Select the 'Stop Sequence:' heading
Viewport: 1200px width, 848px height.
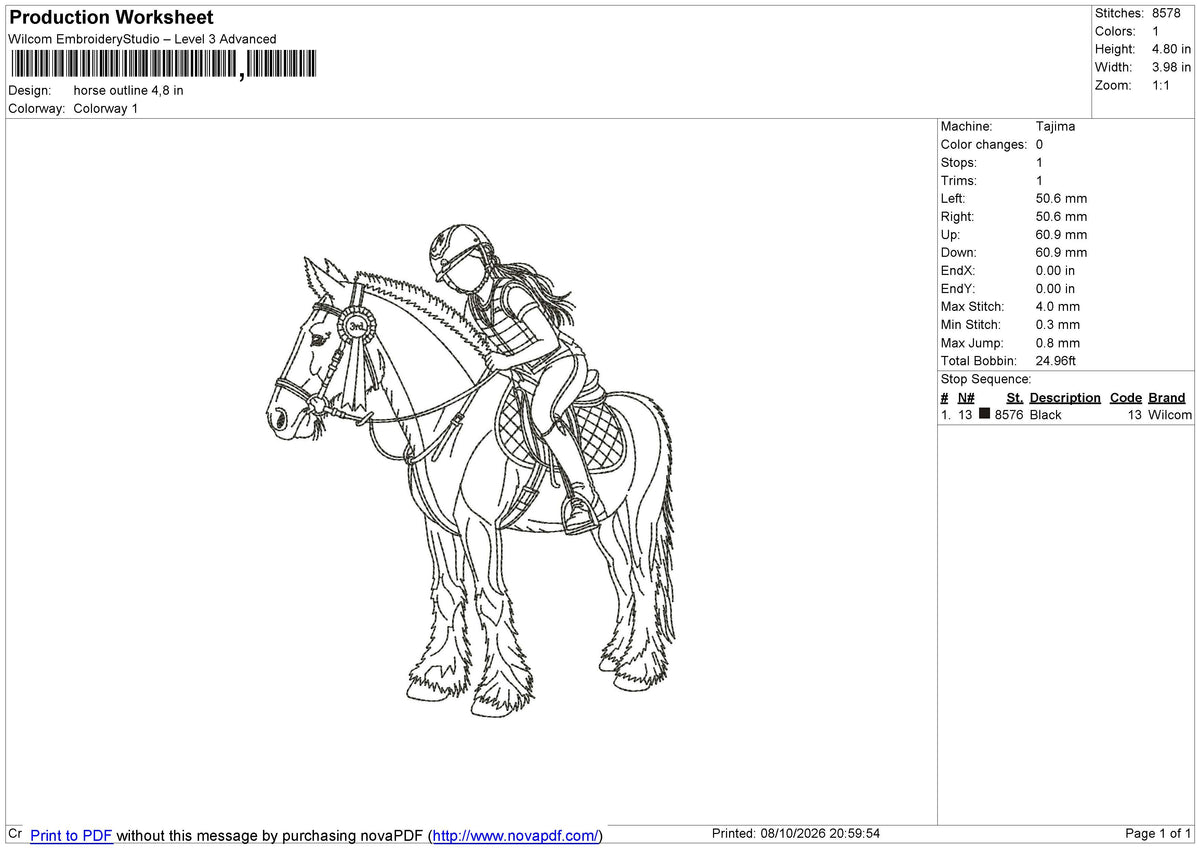pos(986,379)
